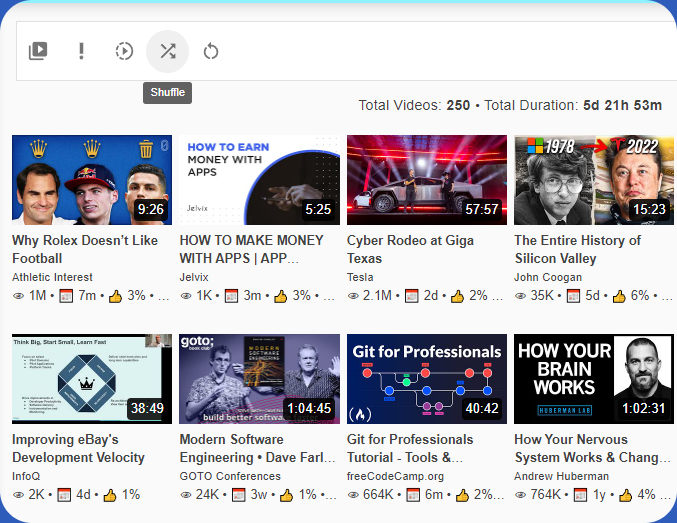677x523 pixels.
Task: Click the Rolex video thumbnail with three faces
Action: pos(92,180)
